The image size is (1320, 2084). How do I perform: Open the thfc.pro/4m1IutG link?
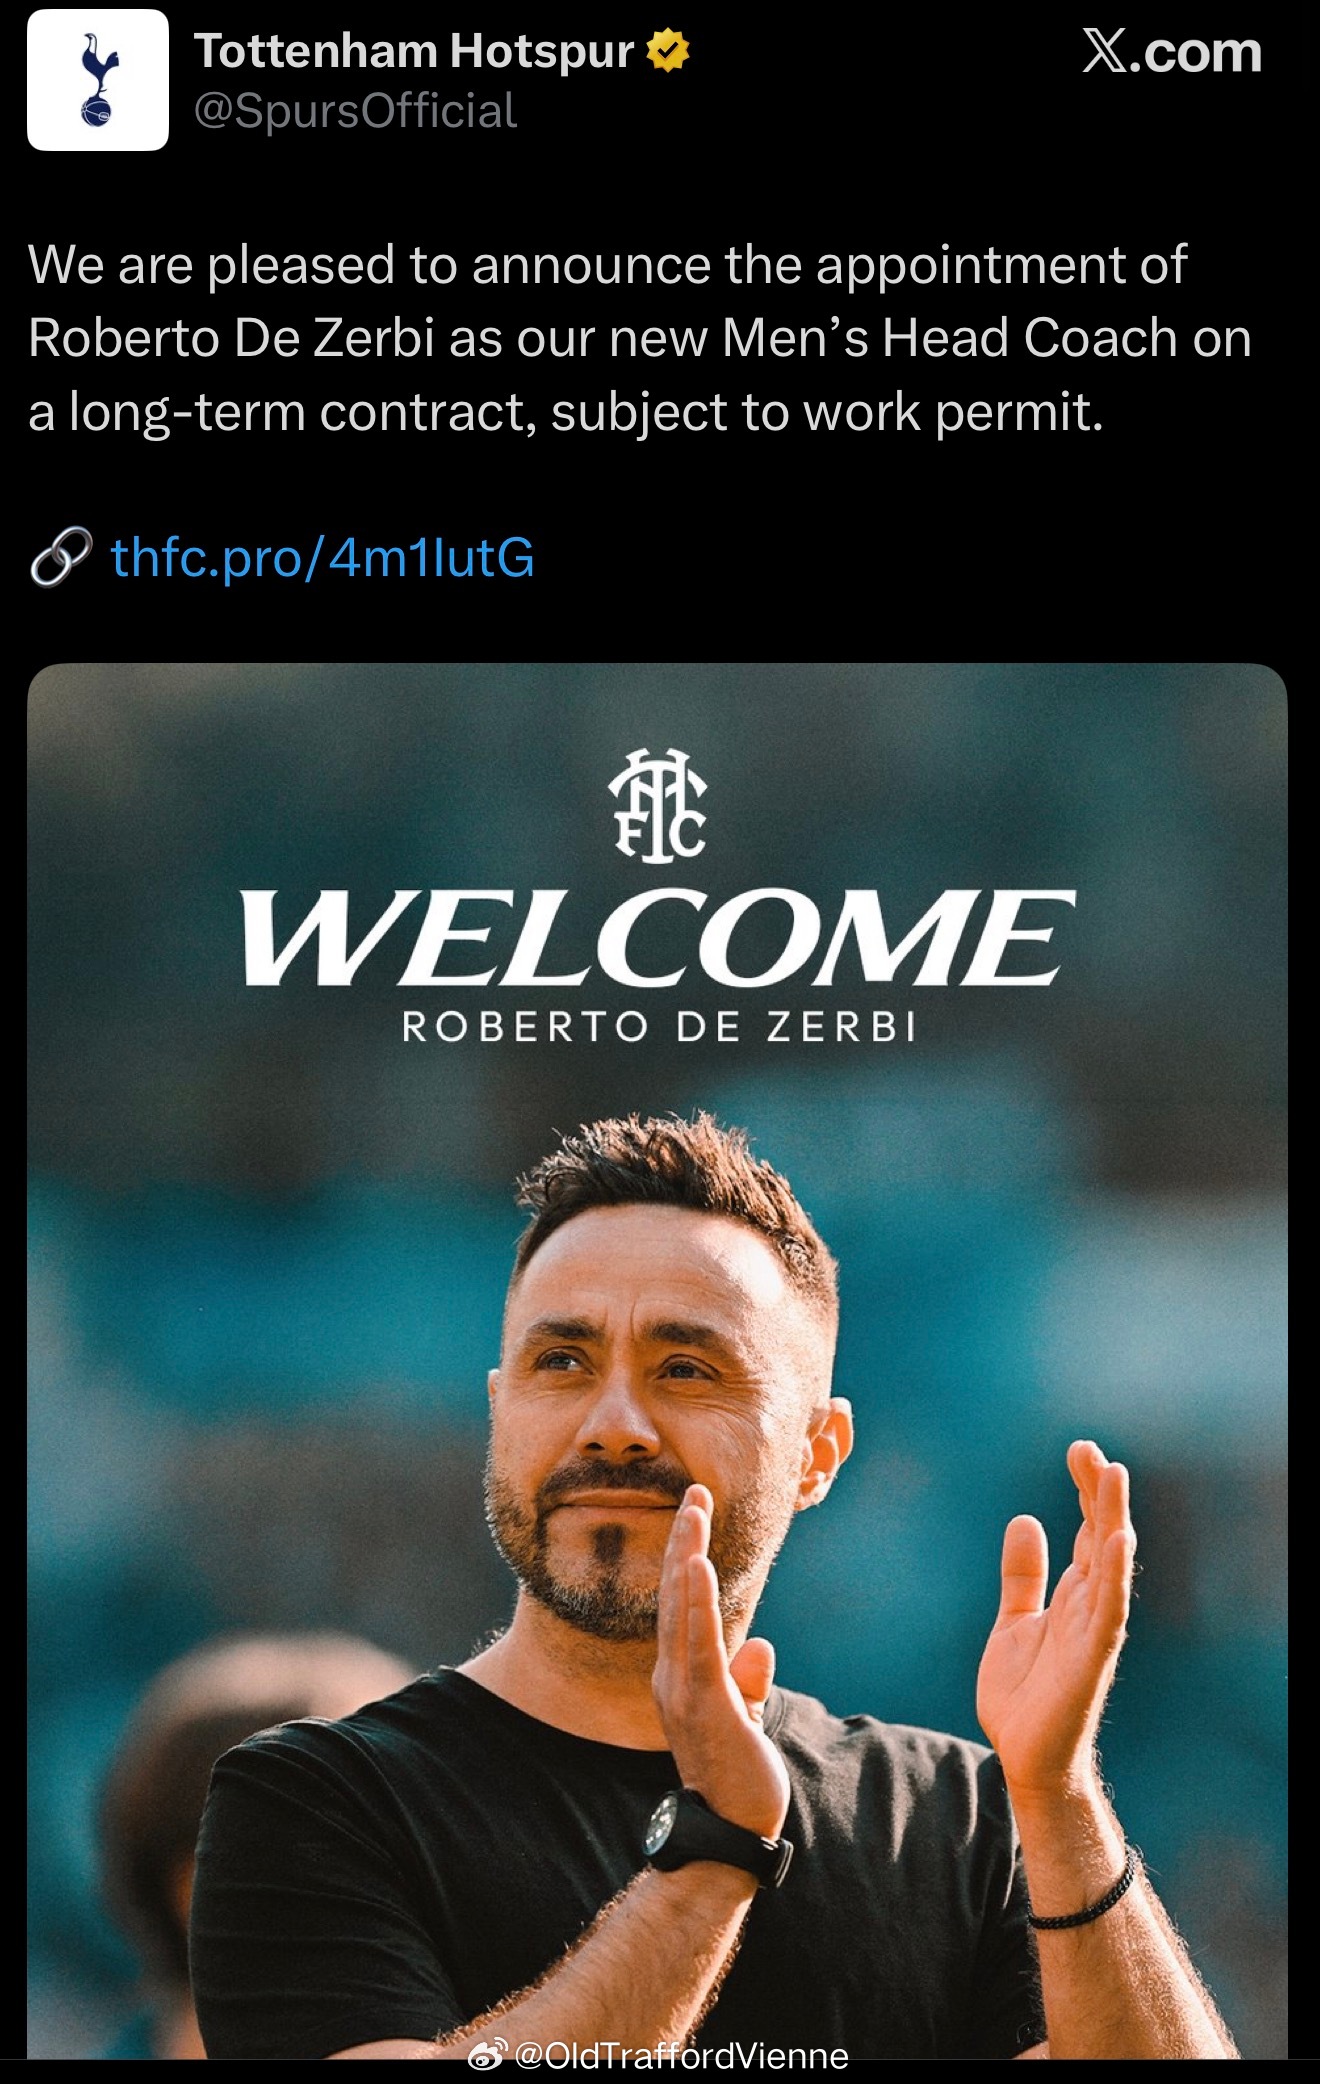point(322,557)
